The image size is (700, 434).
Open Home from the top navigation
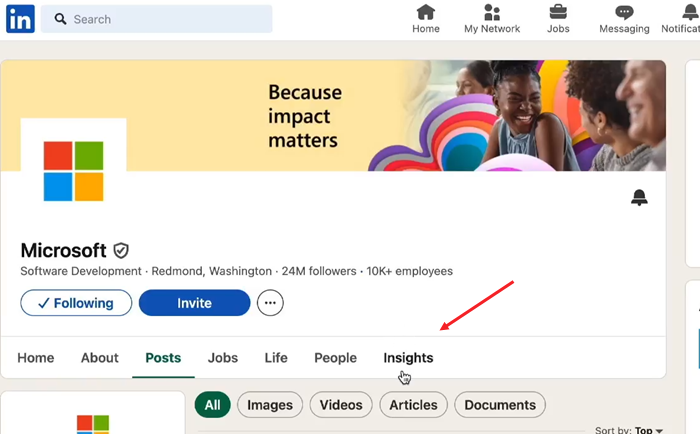[425, 19]
